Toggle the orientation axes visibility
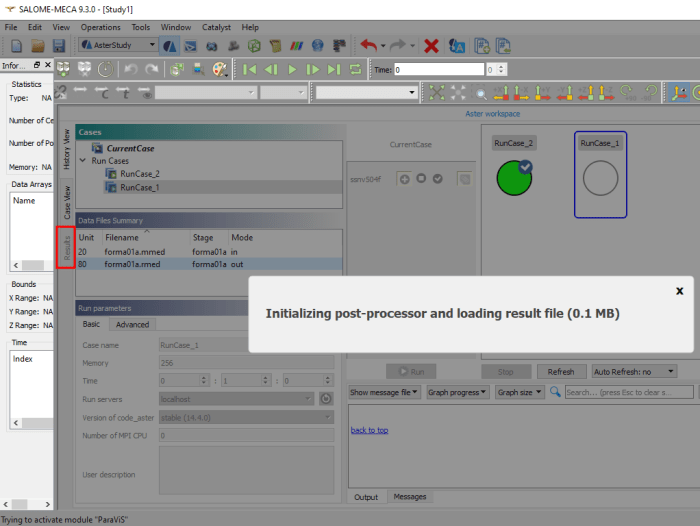This screenshot has width=700, height=526. pyautogui.click(x=679, y=93)
